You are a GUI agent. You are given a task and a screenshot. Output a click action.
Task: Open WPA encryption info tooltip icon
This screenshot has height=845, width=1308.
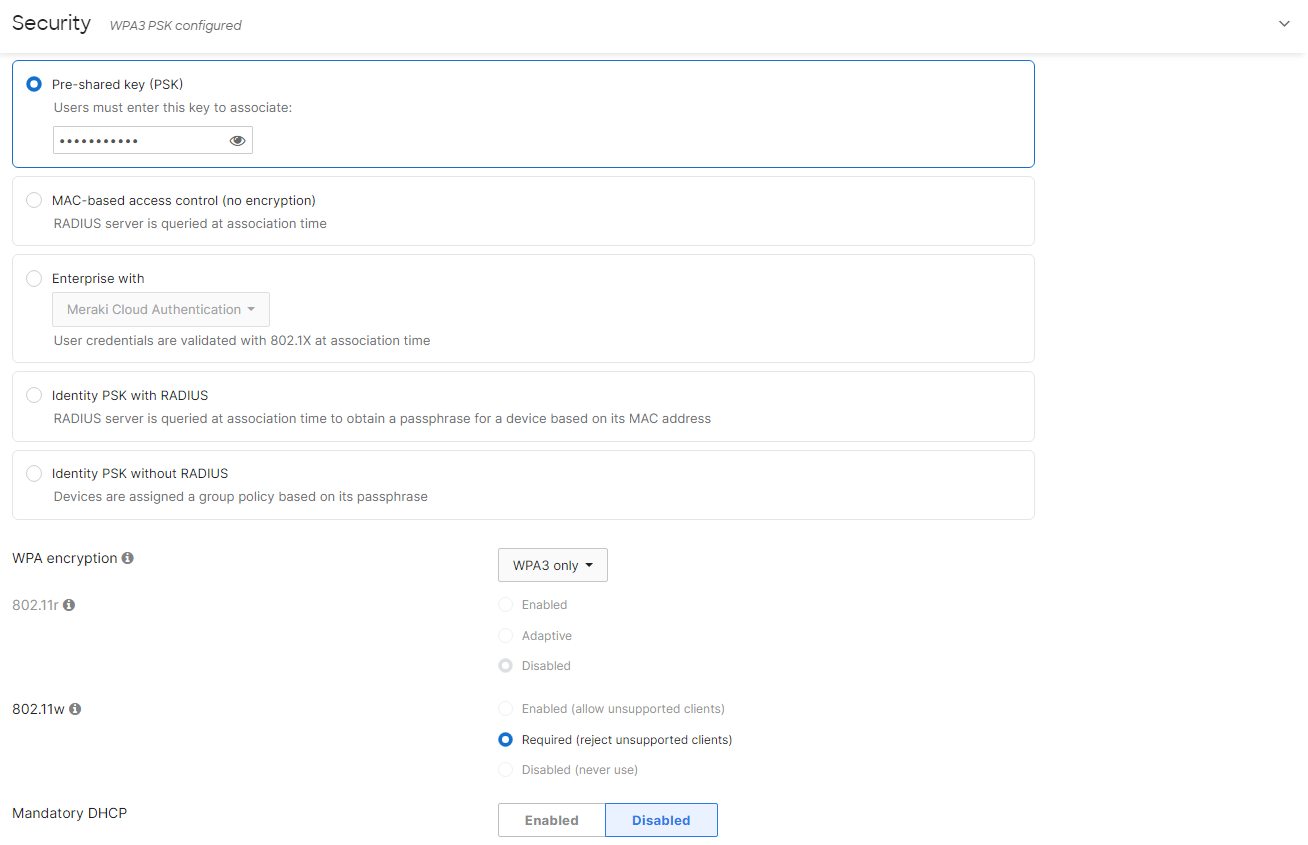tap(128, 558)
